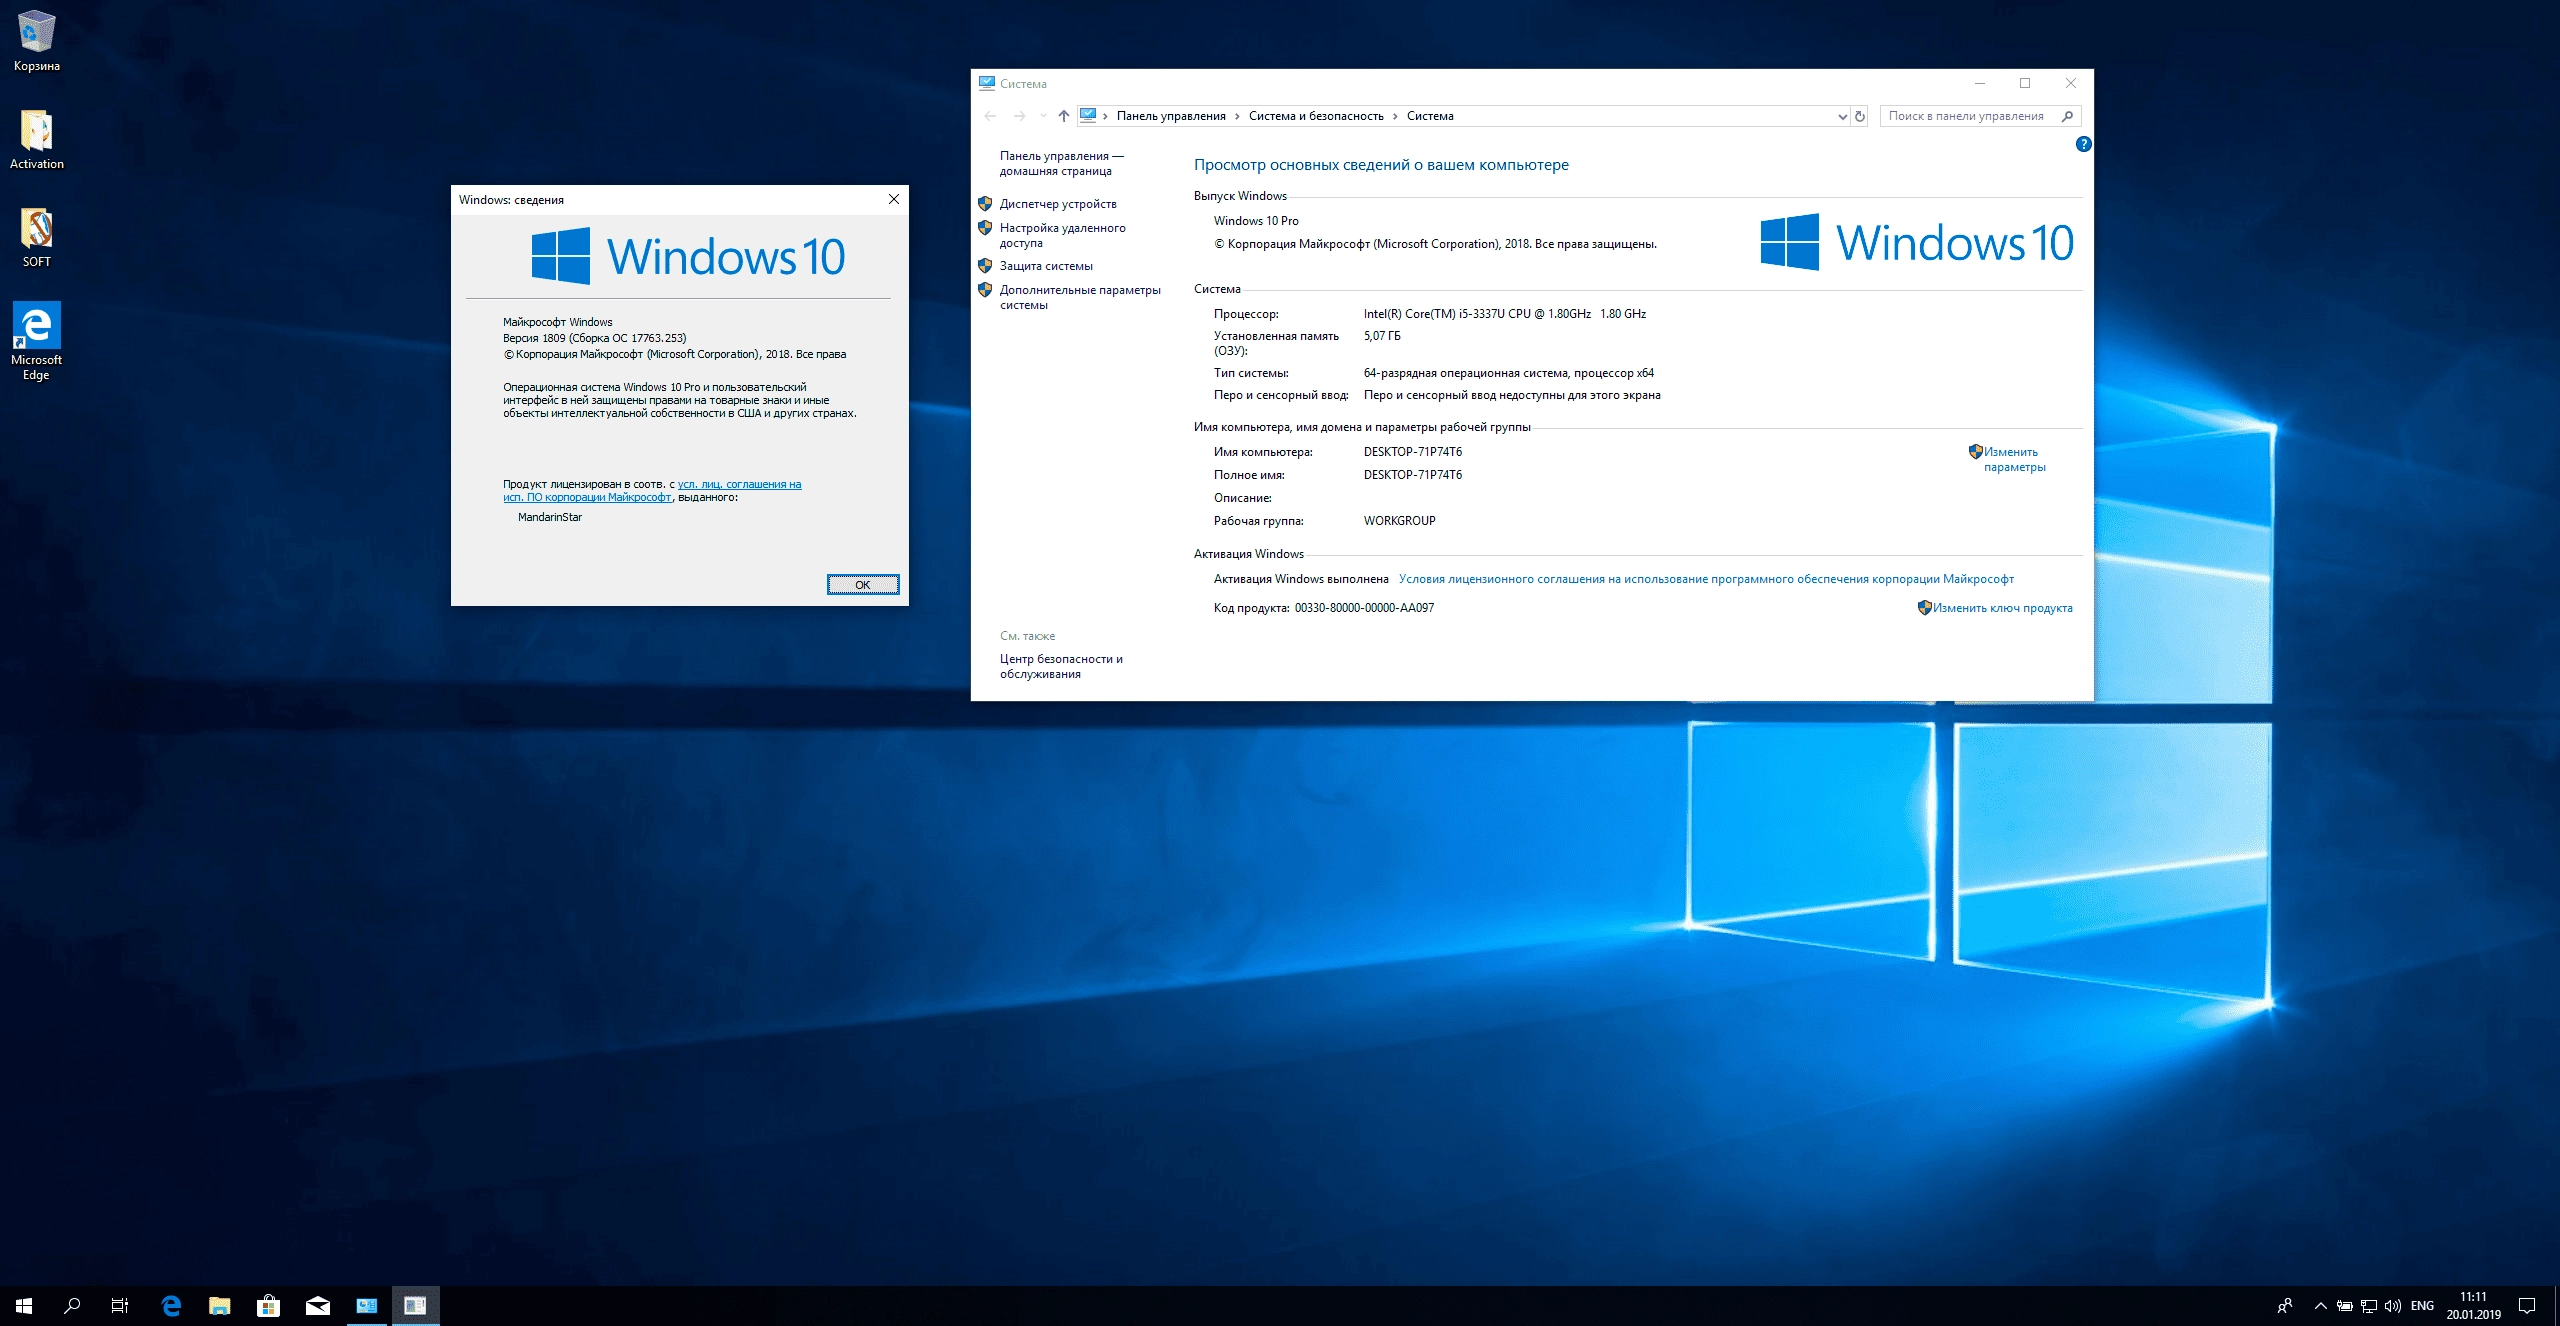Viewport: 2560px width, 1326px height.
Task: Open Task View on the taskbar
Action: pyautogui.click(x=120, y=1305)
